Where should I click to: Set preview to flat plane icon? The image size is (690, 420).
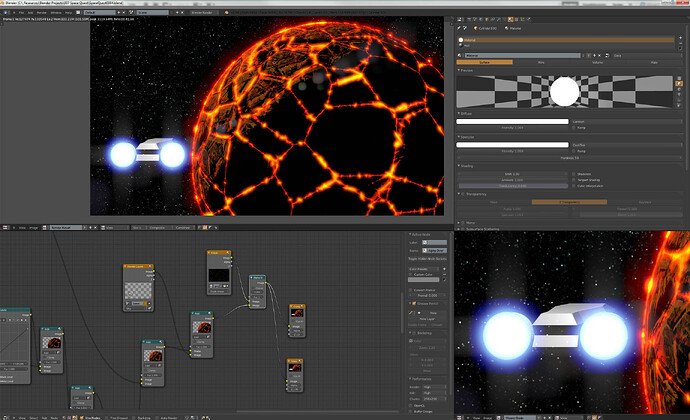pos(679,78)
